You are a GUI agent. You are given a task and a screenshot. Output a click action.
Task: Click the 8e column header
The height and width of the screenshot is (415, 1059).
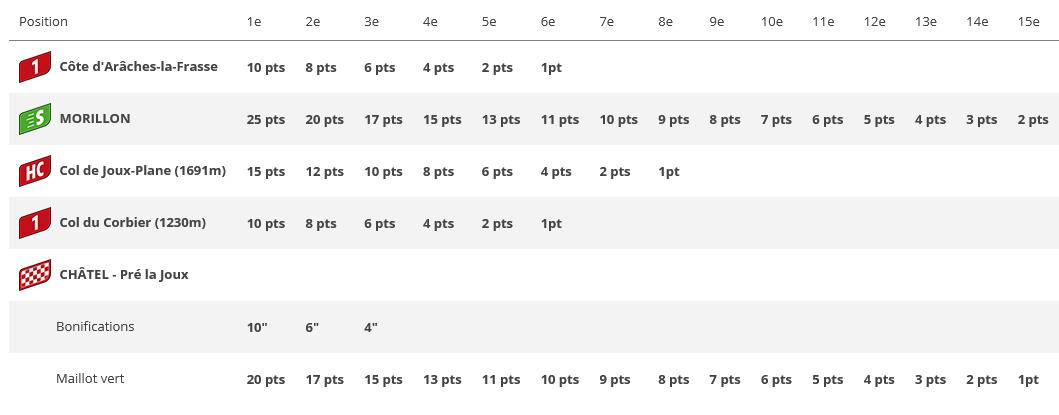coord(665,22)
